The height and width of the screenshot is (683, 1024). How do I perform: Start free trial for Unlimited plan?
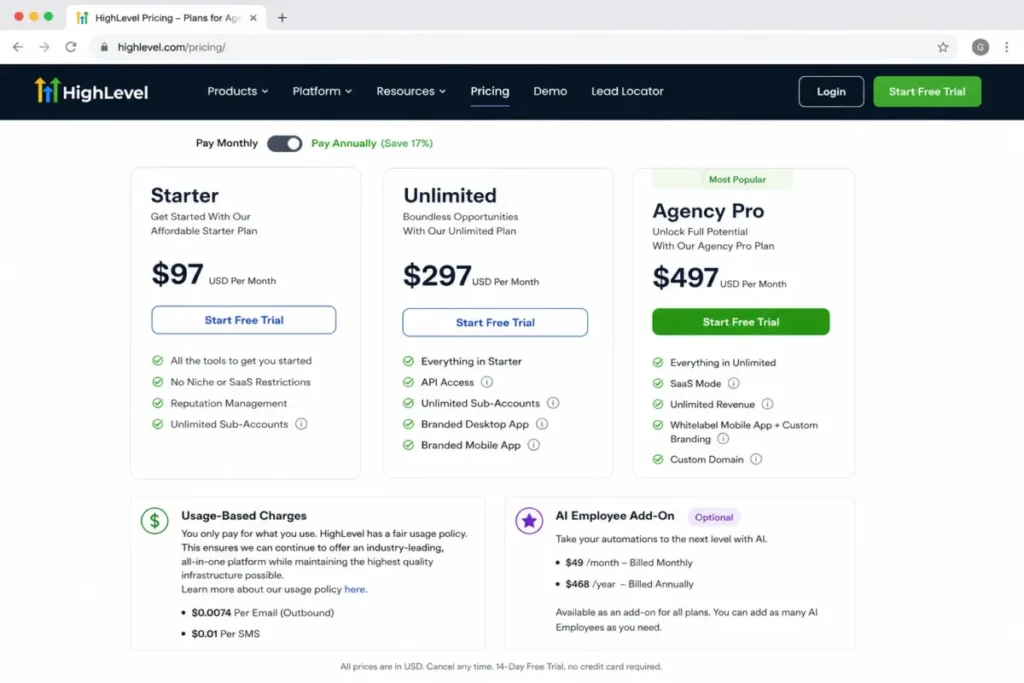click(x=495, y=323)
